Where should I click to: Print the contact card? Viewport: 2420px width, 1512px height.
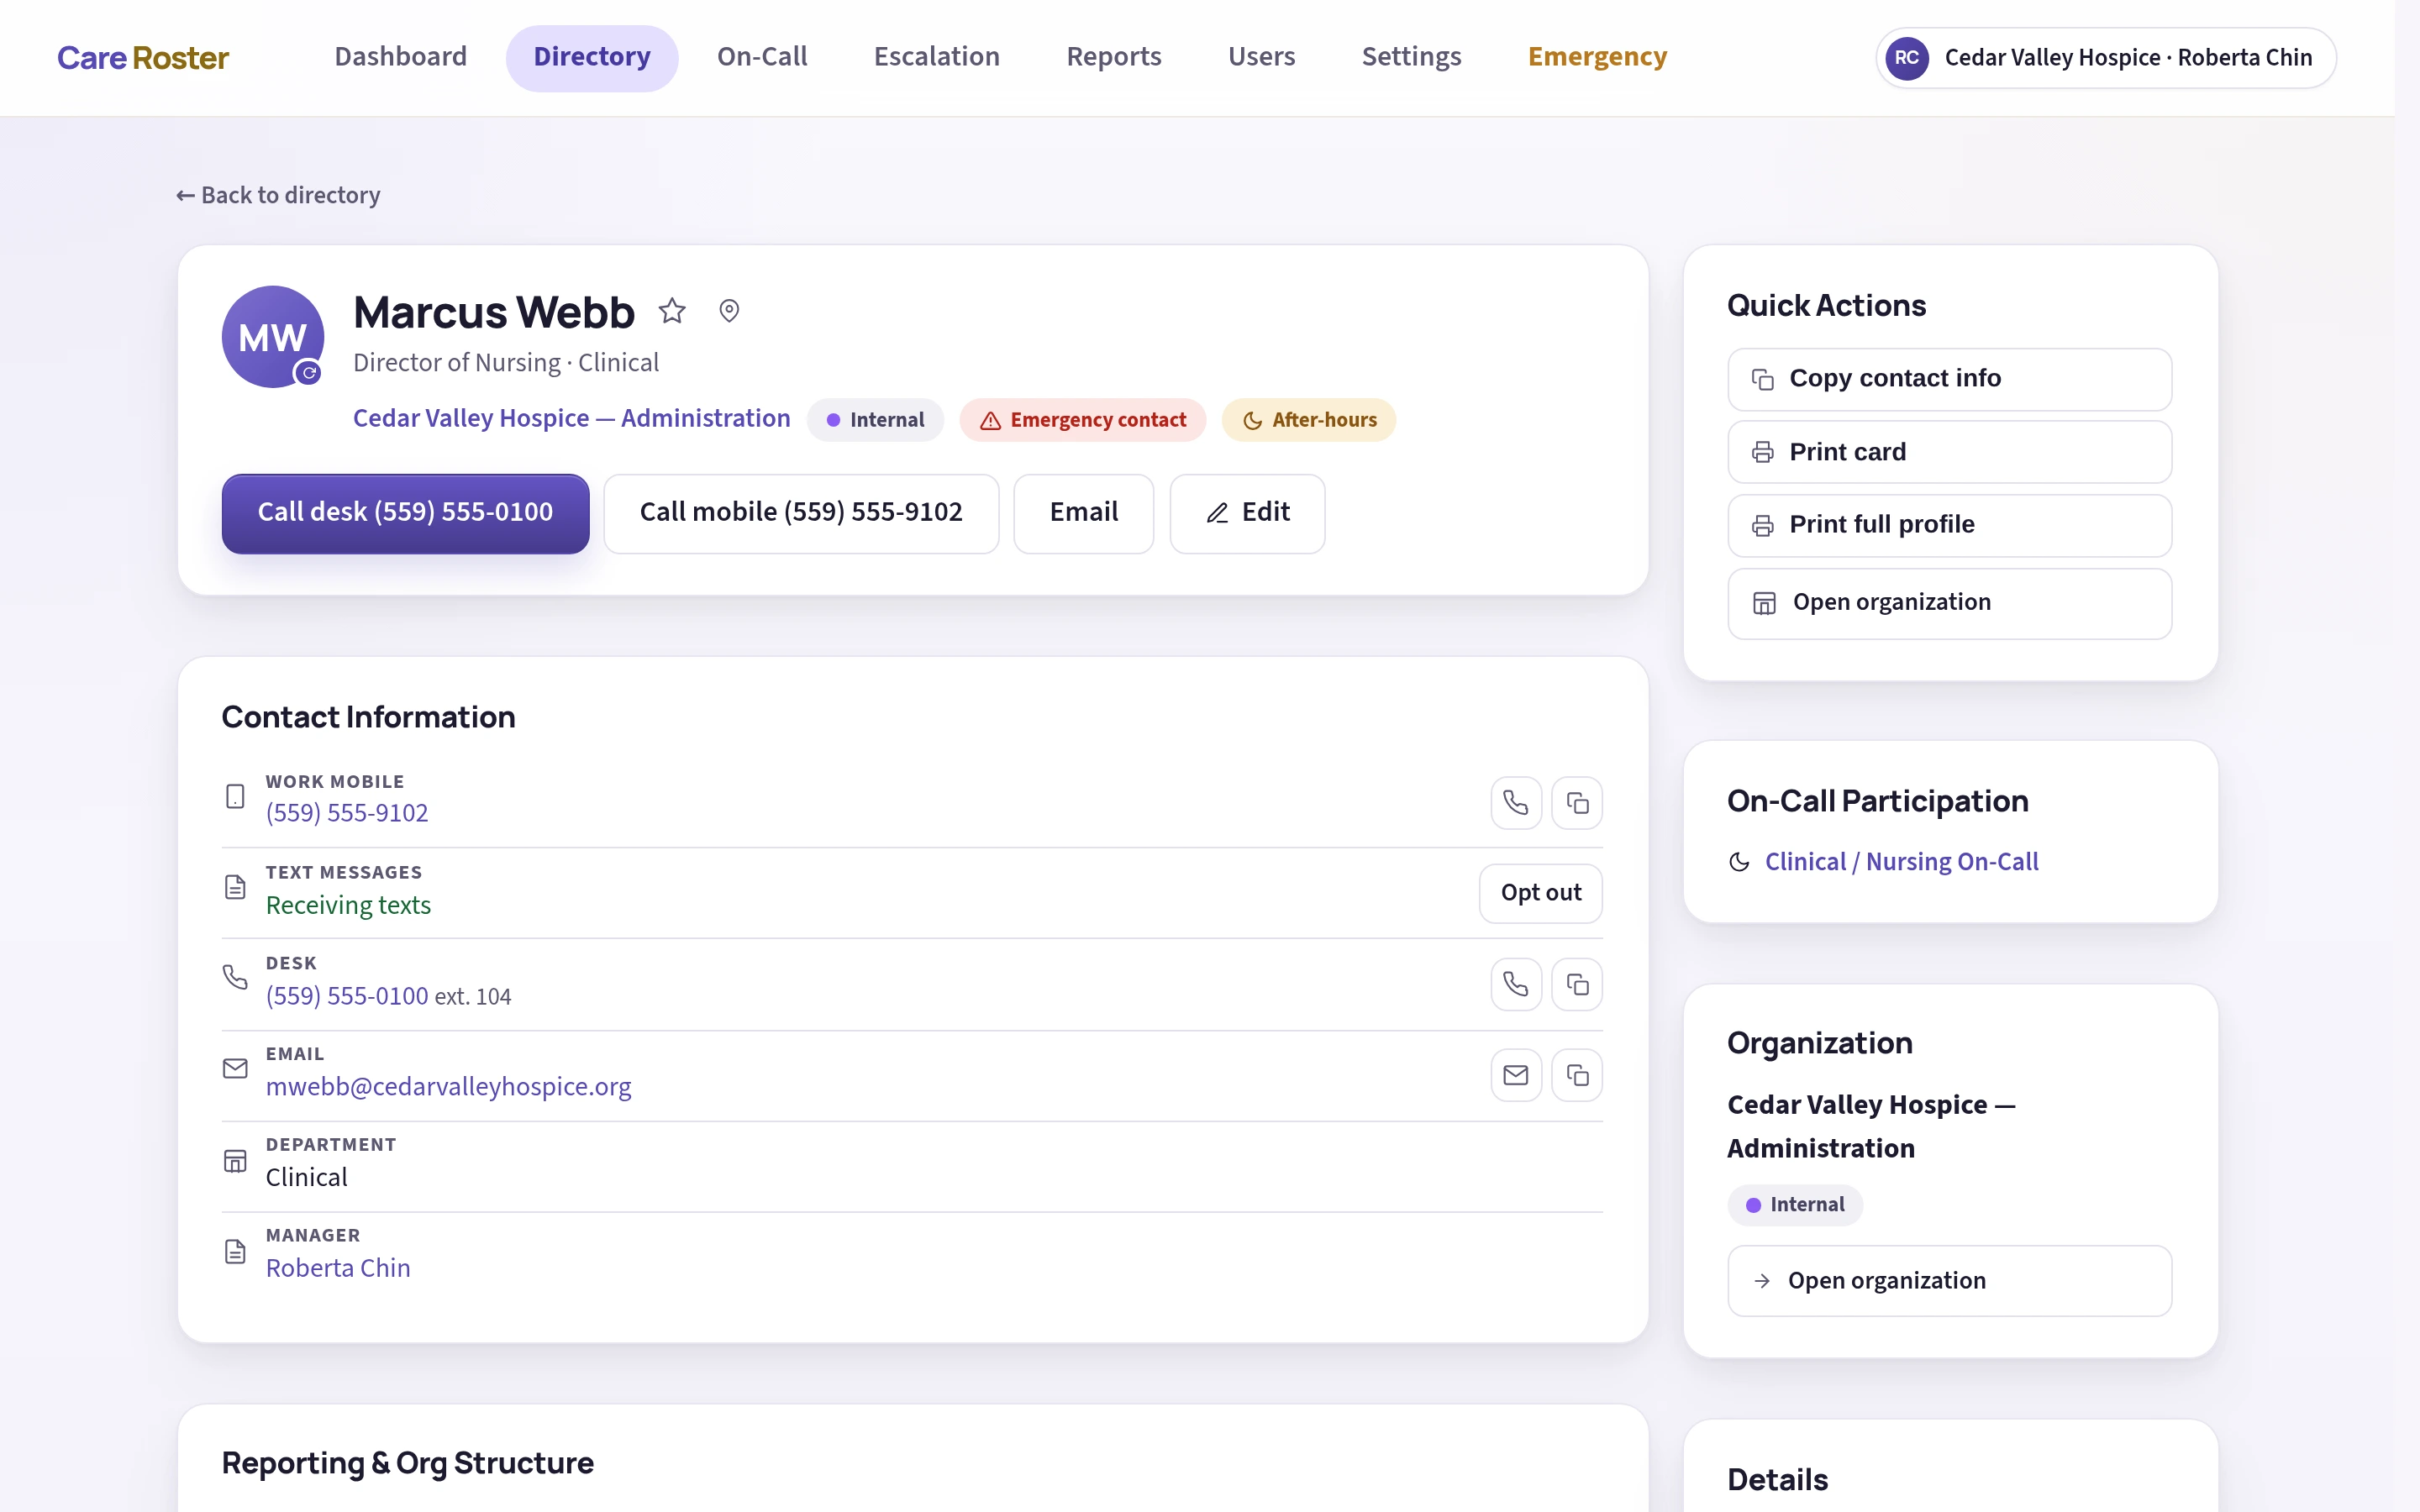tap(1949, 452)
